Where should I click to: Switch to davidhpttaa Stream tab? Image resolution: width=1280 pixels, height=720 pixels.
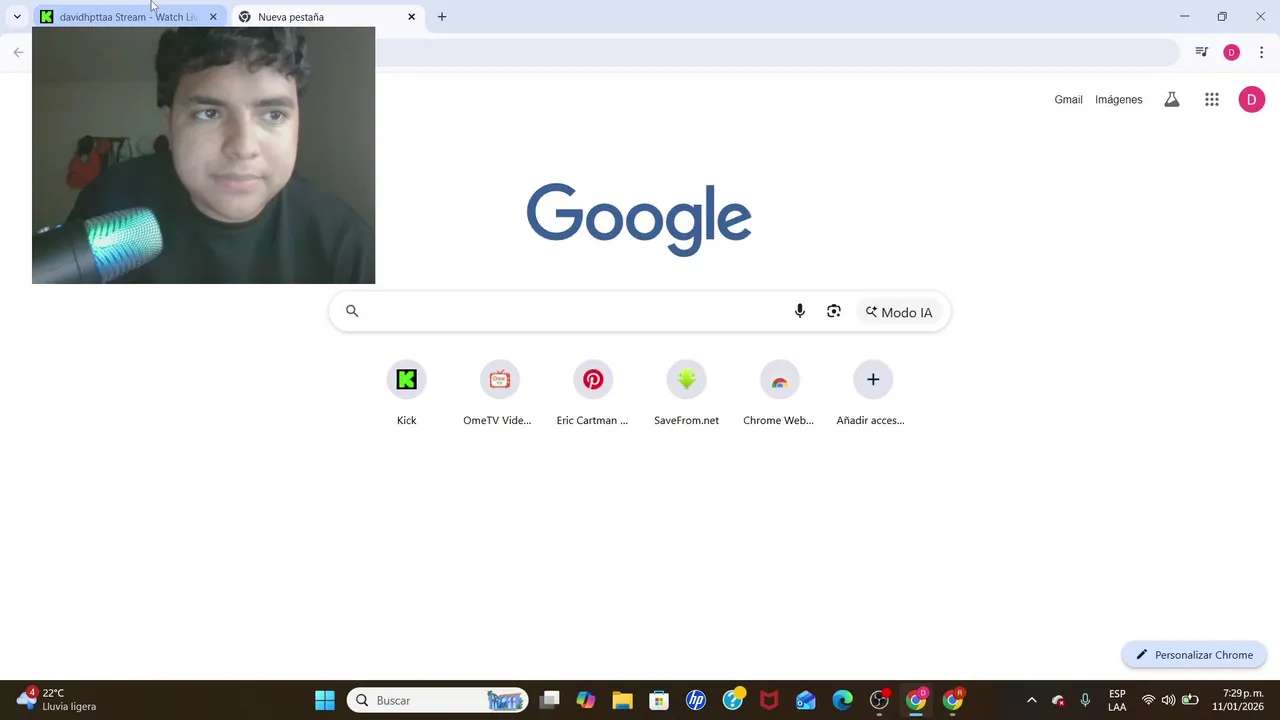(128, 17)
